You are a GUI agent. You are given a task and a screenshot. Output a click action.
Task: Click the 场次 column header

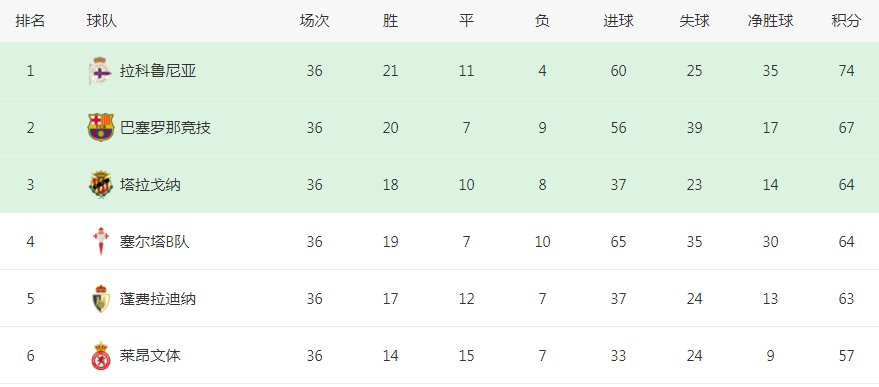pyautogui.click(x=314, y=21)
